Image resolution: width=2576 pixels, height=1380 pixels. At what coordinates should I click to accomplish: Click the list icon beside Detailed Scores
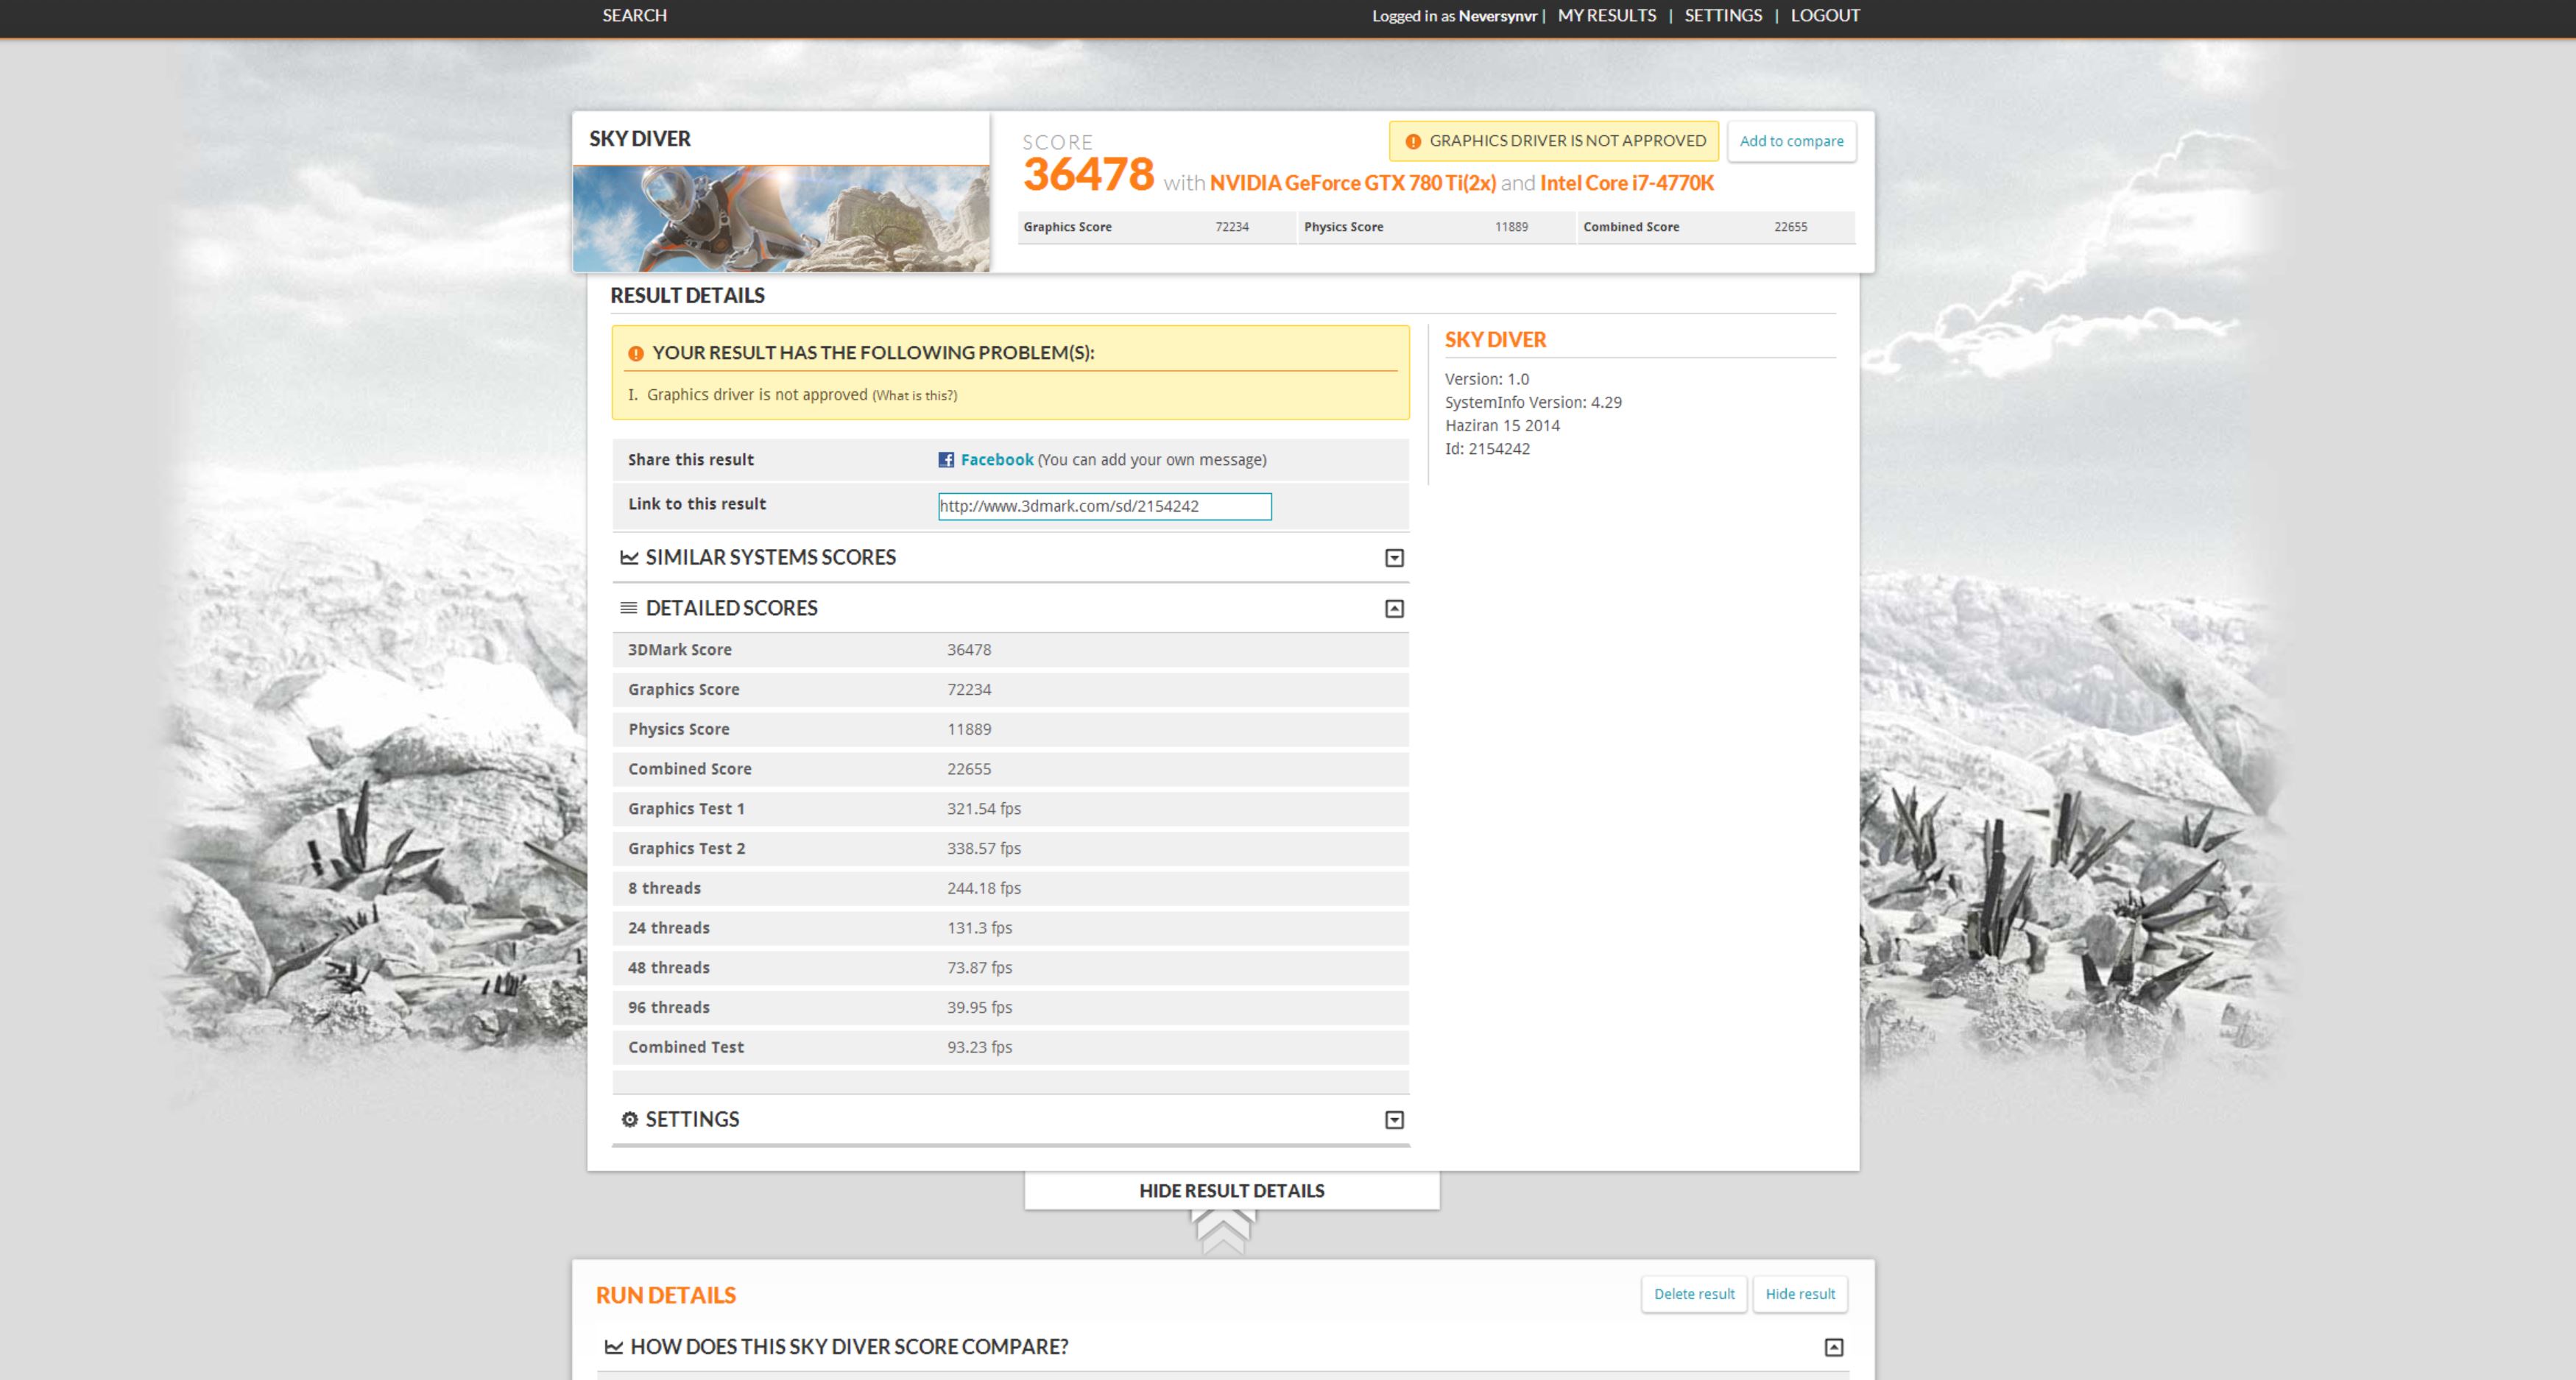pos(629,608)
